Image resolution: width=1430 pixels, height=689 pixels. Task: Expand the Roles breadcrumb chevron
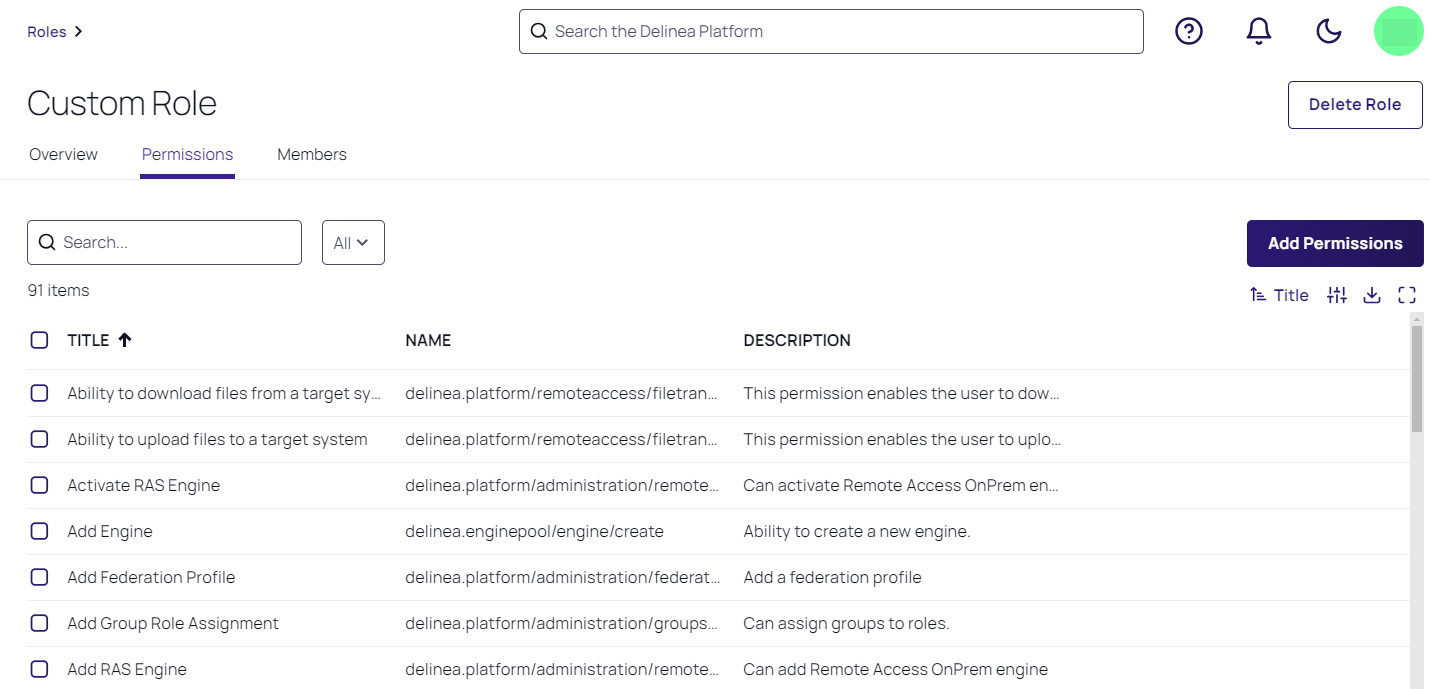[x=79, y=32]
